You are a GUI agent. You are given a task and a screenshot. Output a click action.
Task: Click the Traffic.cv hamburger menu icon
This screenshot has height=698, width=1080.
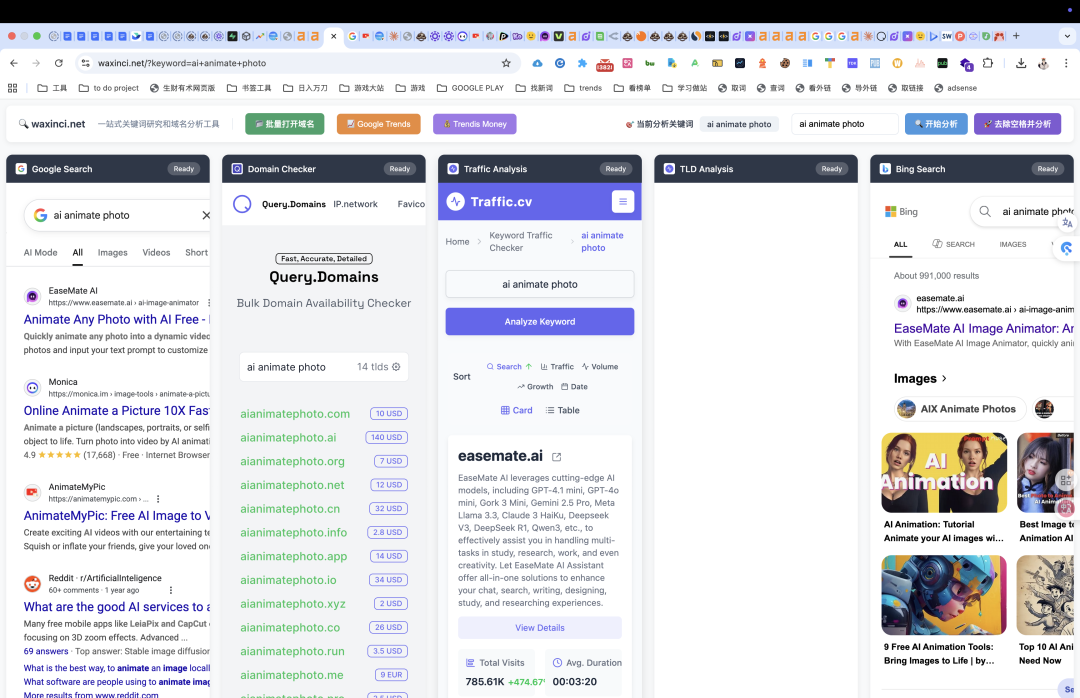click(x=623, y=201)
